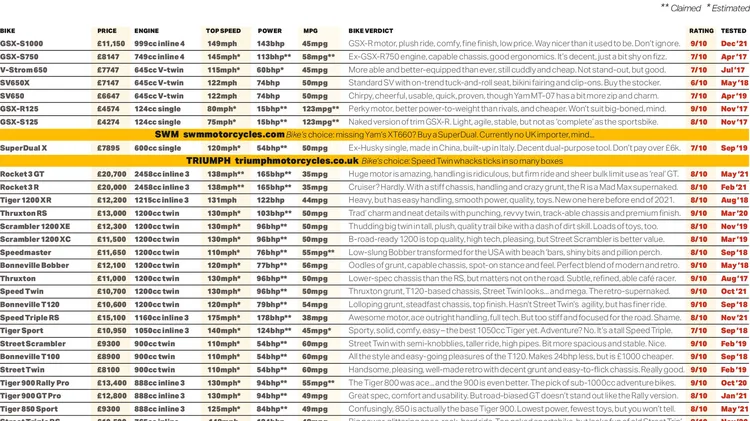Select the Tiger Sport bike name

point(22,330)
